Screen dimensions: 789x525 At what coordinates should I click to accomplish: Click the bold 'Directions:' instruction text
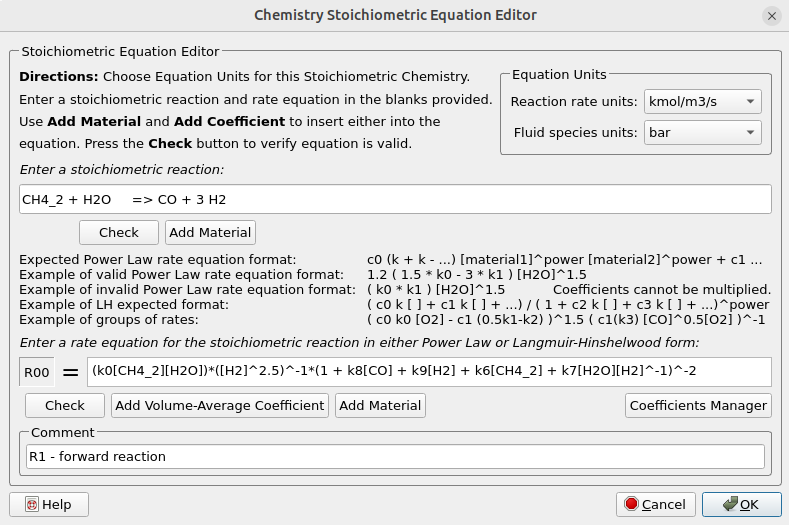(x=58, y=77)
